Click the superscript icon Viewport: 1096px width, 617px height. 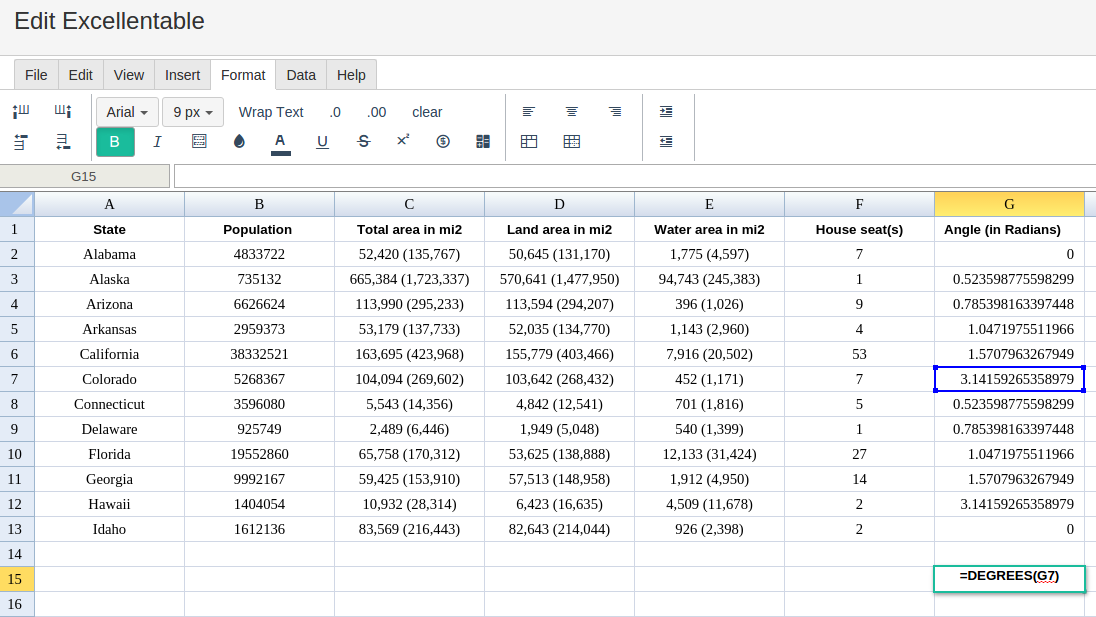[x=403, y=141]
